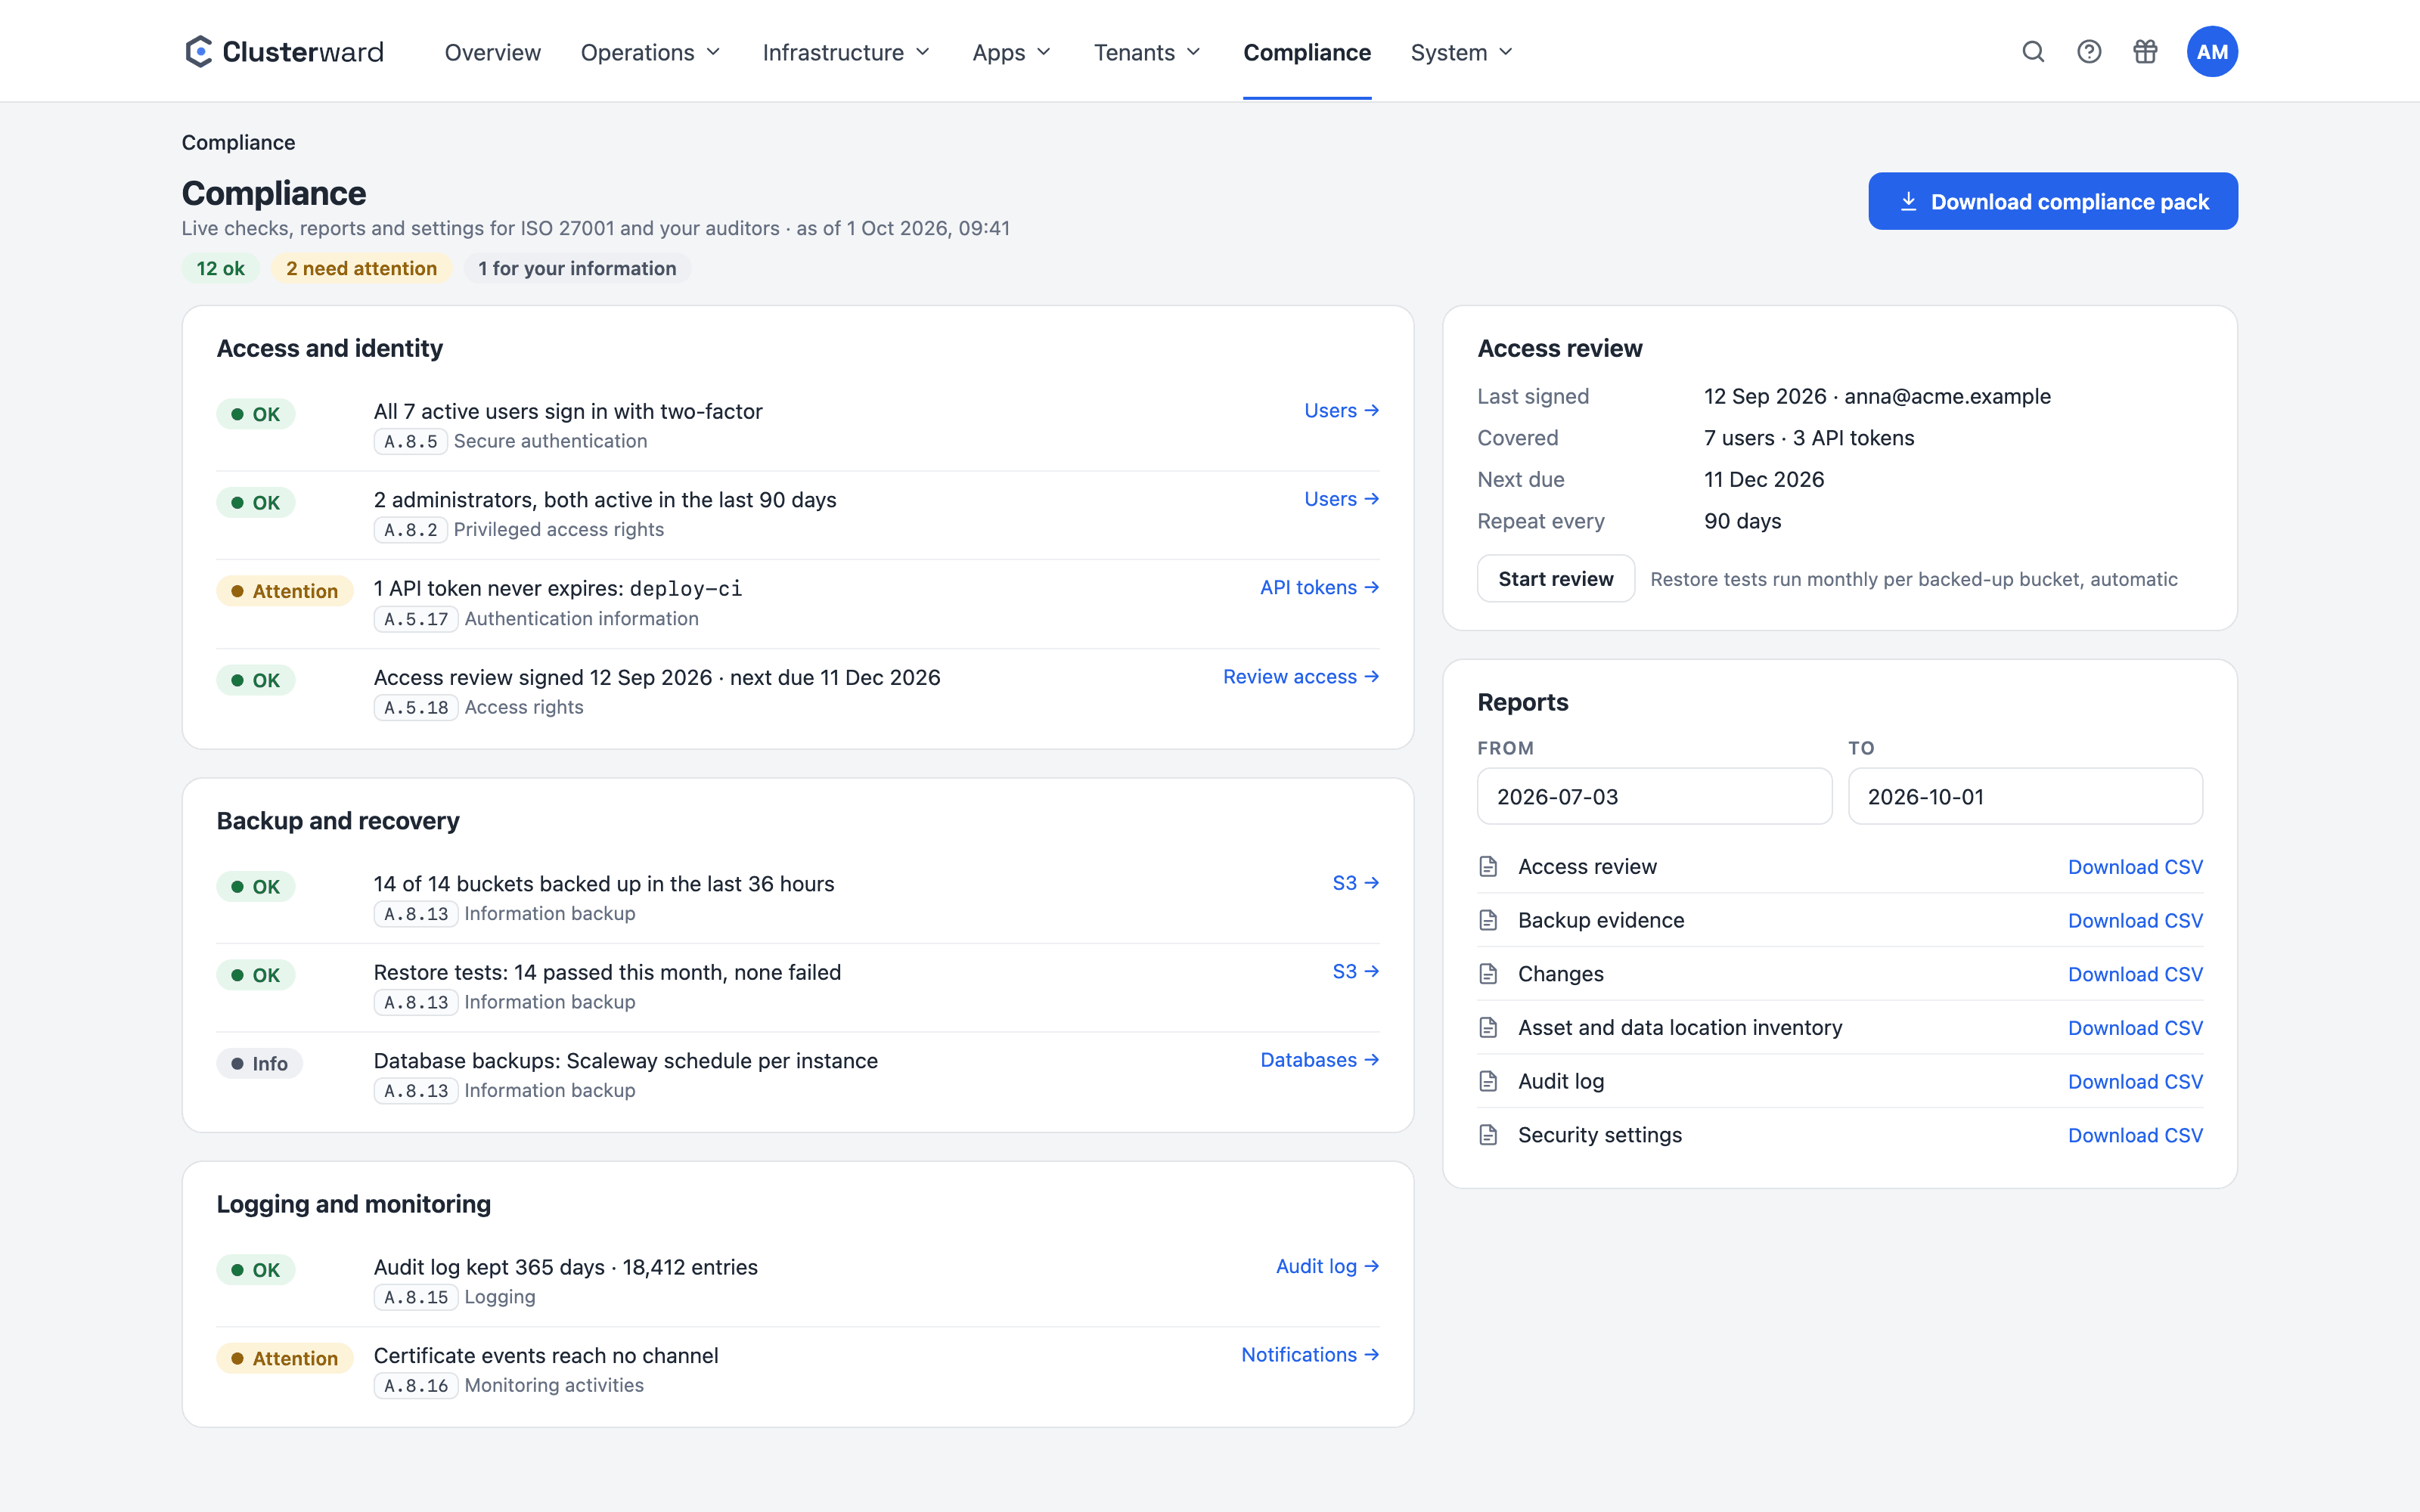Click the file icon beside Changes report
2420x1512 pixels.
[1488, 974]
